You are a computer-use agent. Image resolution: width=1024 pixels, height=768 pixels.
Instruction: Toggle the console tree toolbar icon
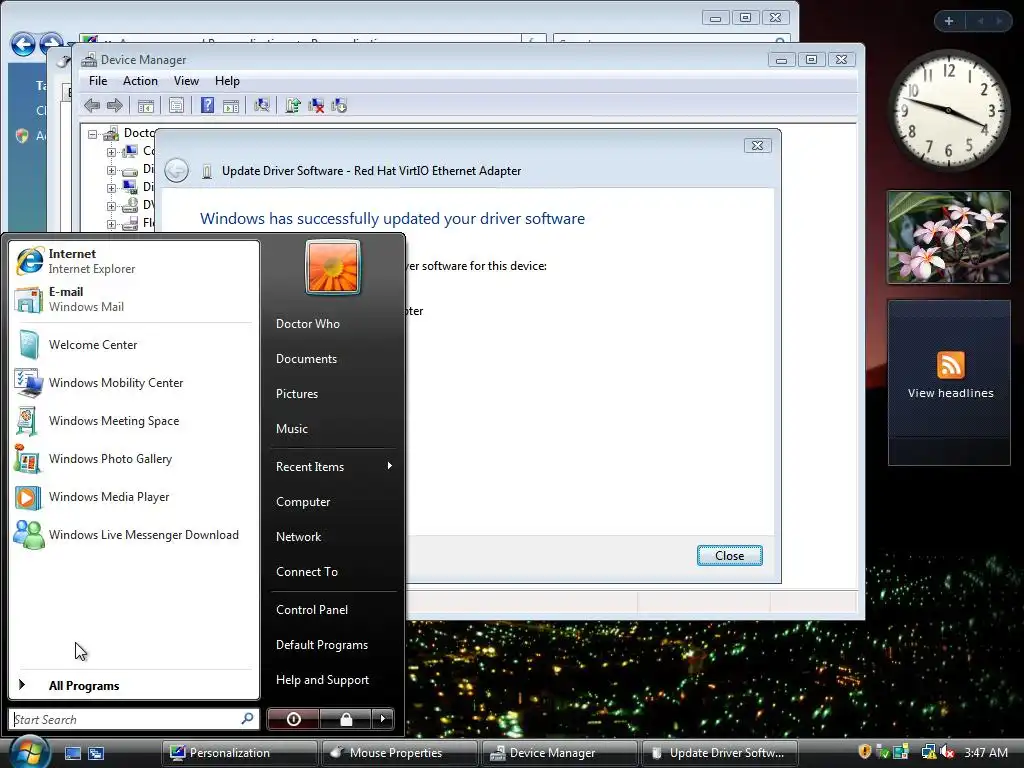tap(146, 106)
